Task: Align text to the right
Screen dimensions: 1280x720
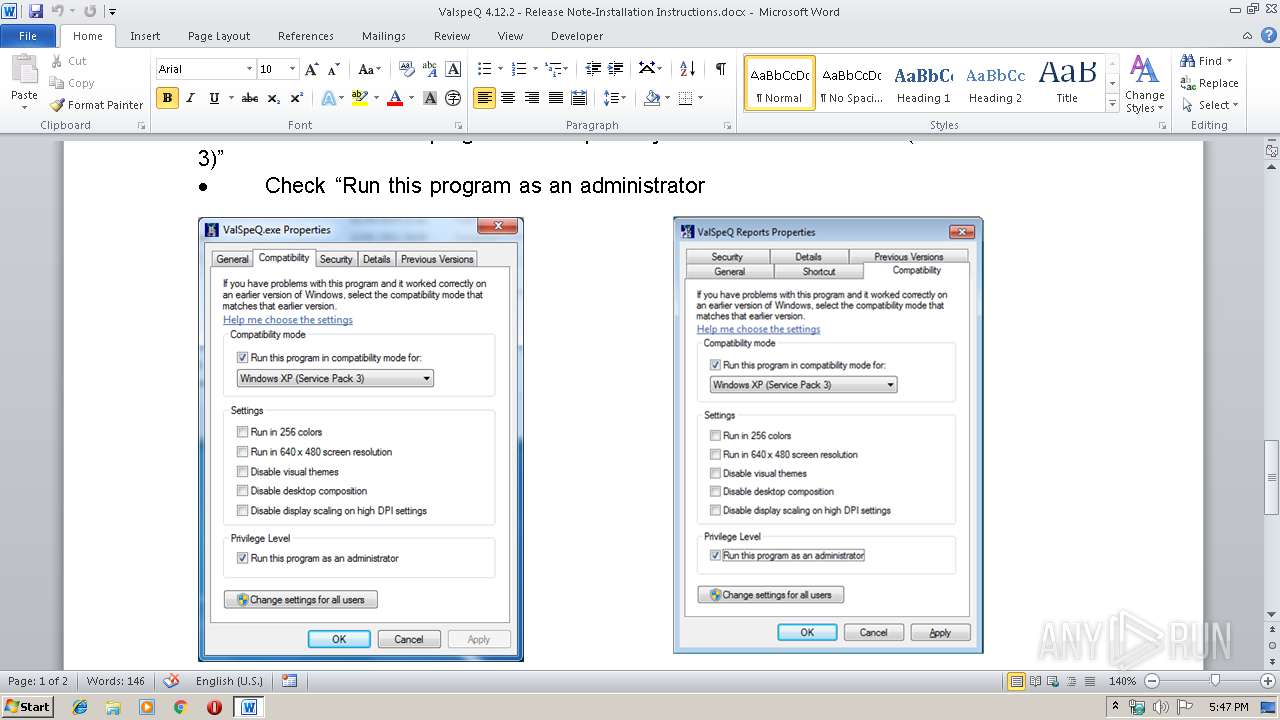Action: pos(532,98)
